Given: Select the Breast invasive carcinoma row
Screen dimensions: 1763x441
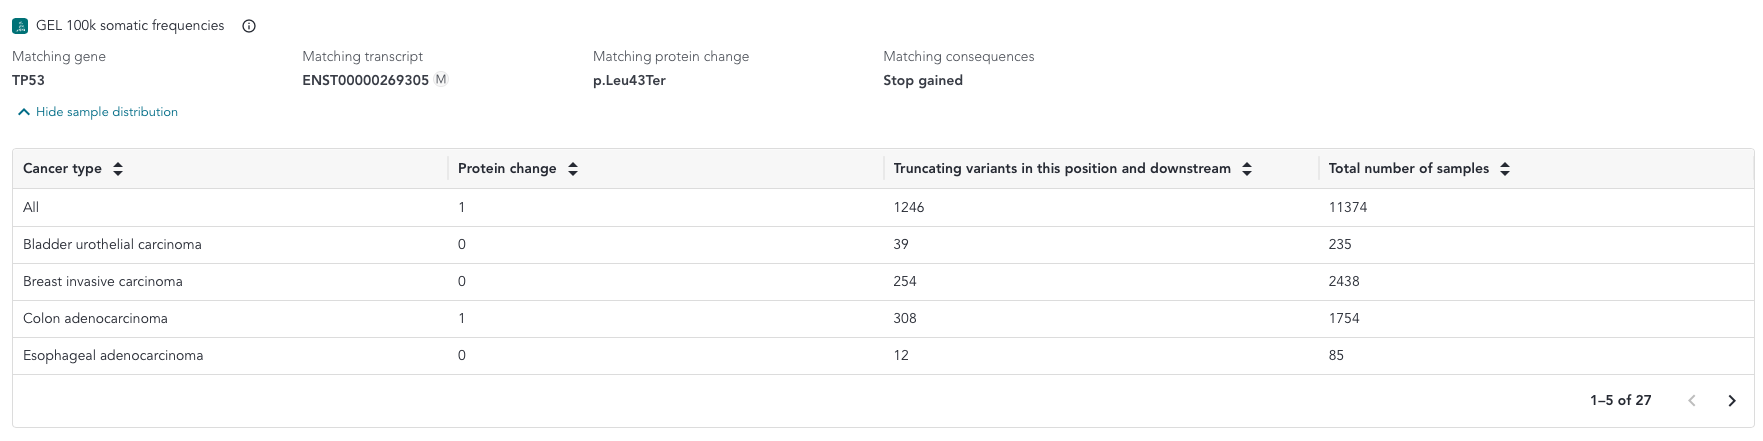Looking at the screenshot, I should (x=883, y=282).
